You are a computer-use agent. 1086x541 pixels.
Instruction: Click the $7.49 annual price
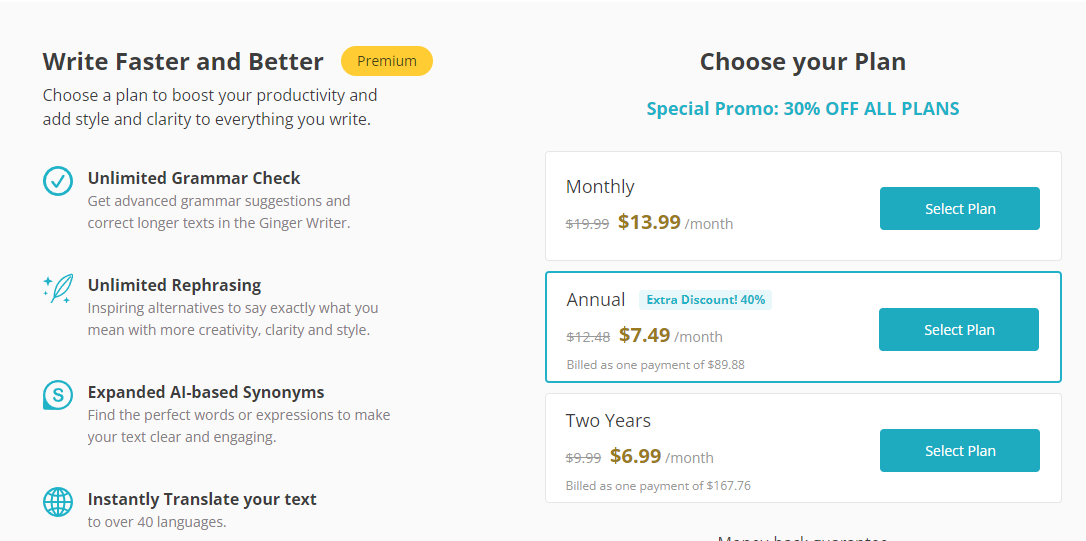tap(644, 335)
